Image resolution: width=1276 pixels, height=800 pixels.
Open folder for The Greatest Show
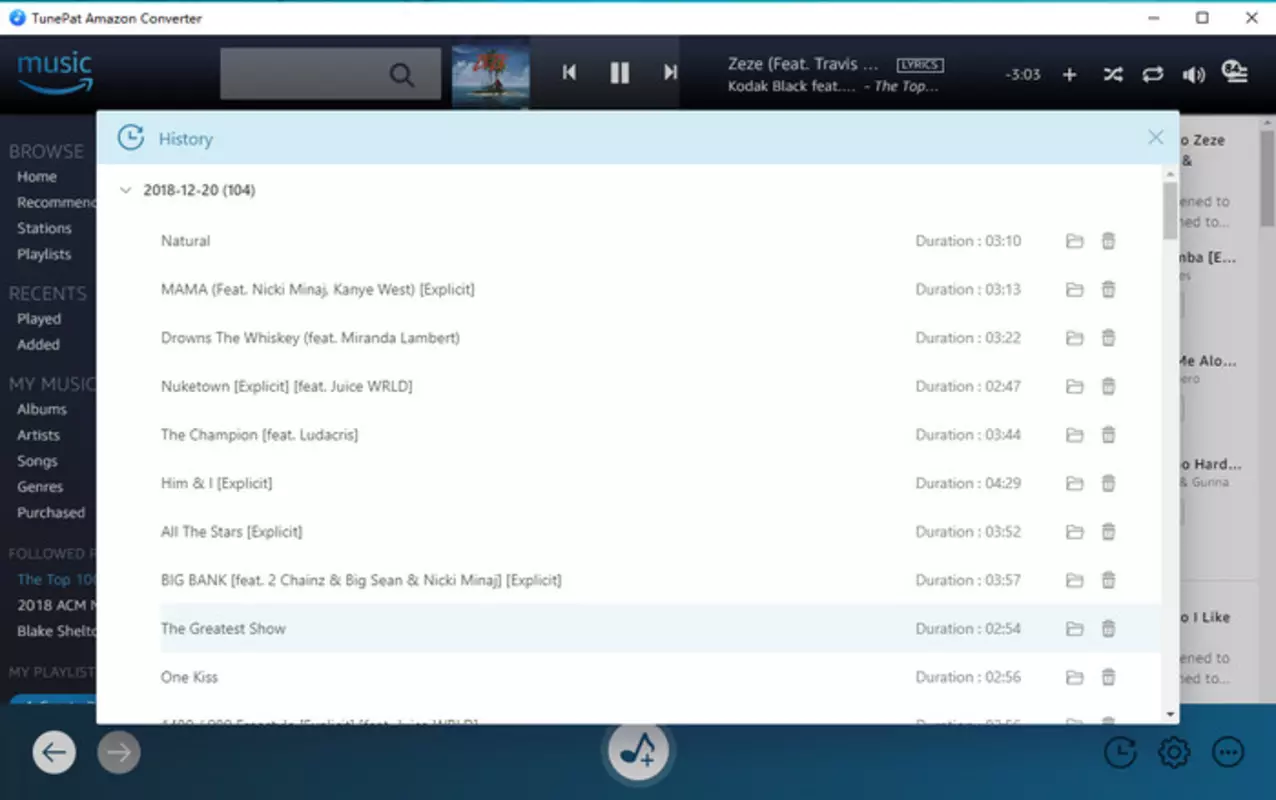point(1074,629)
